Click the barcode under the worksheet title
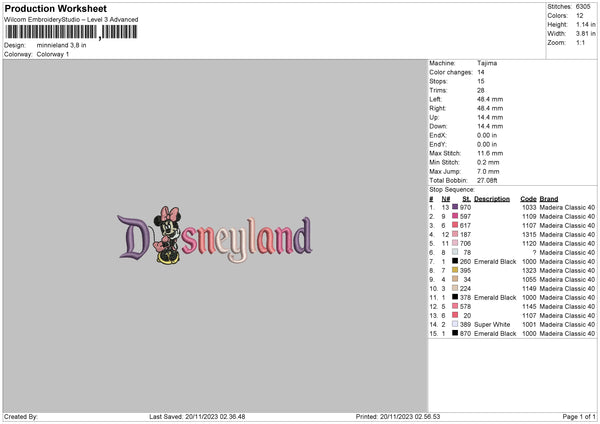600x424 pixels. pyautogui.click(x=71, y=32)
